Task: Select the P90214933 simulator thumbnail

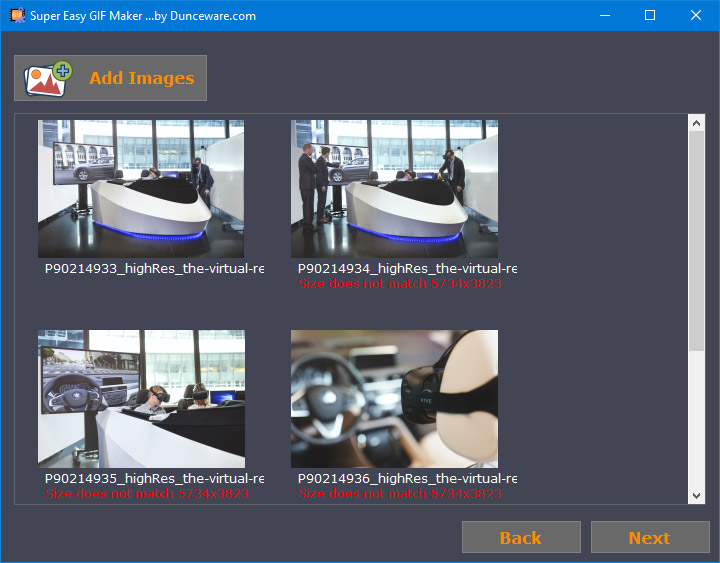Action: (141, 189)
